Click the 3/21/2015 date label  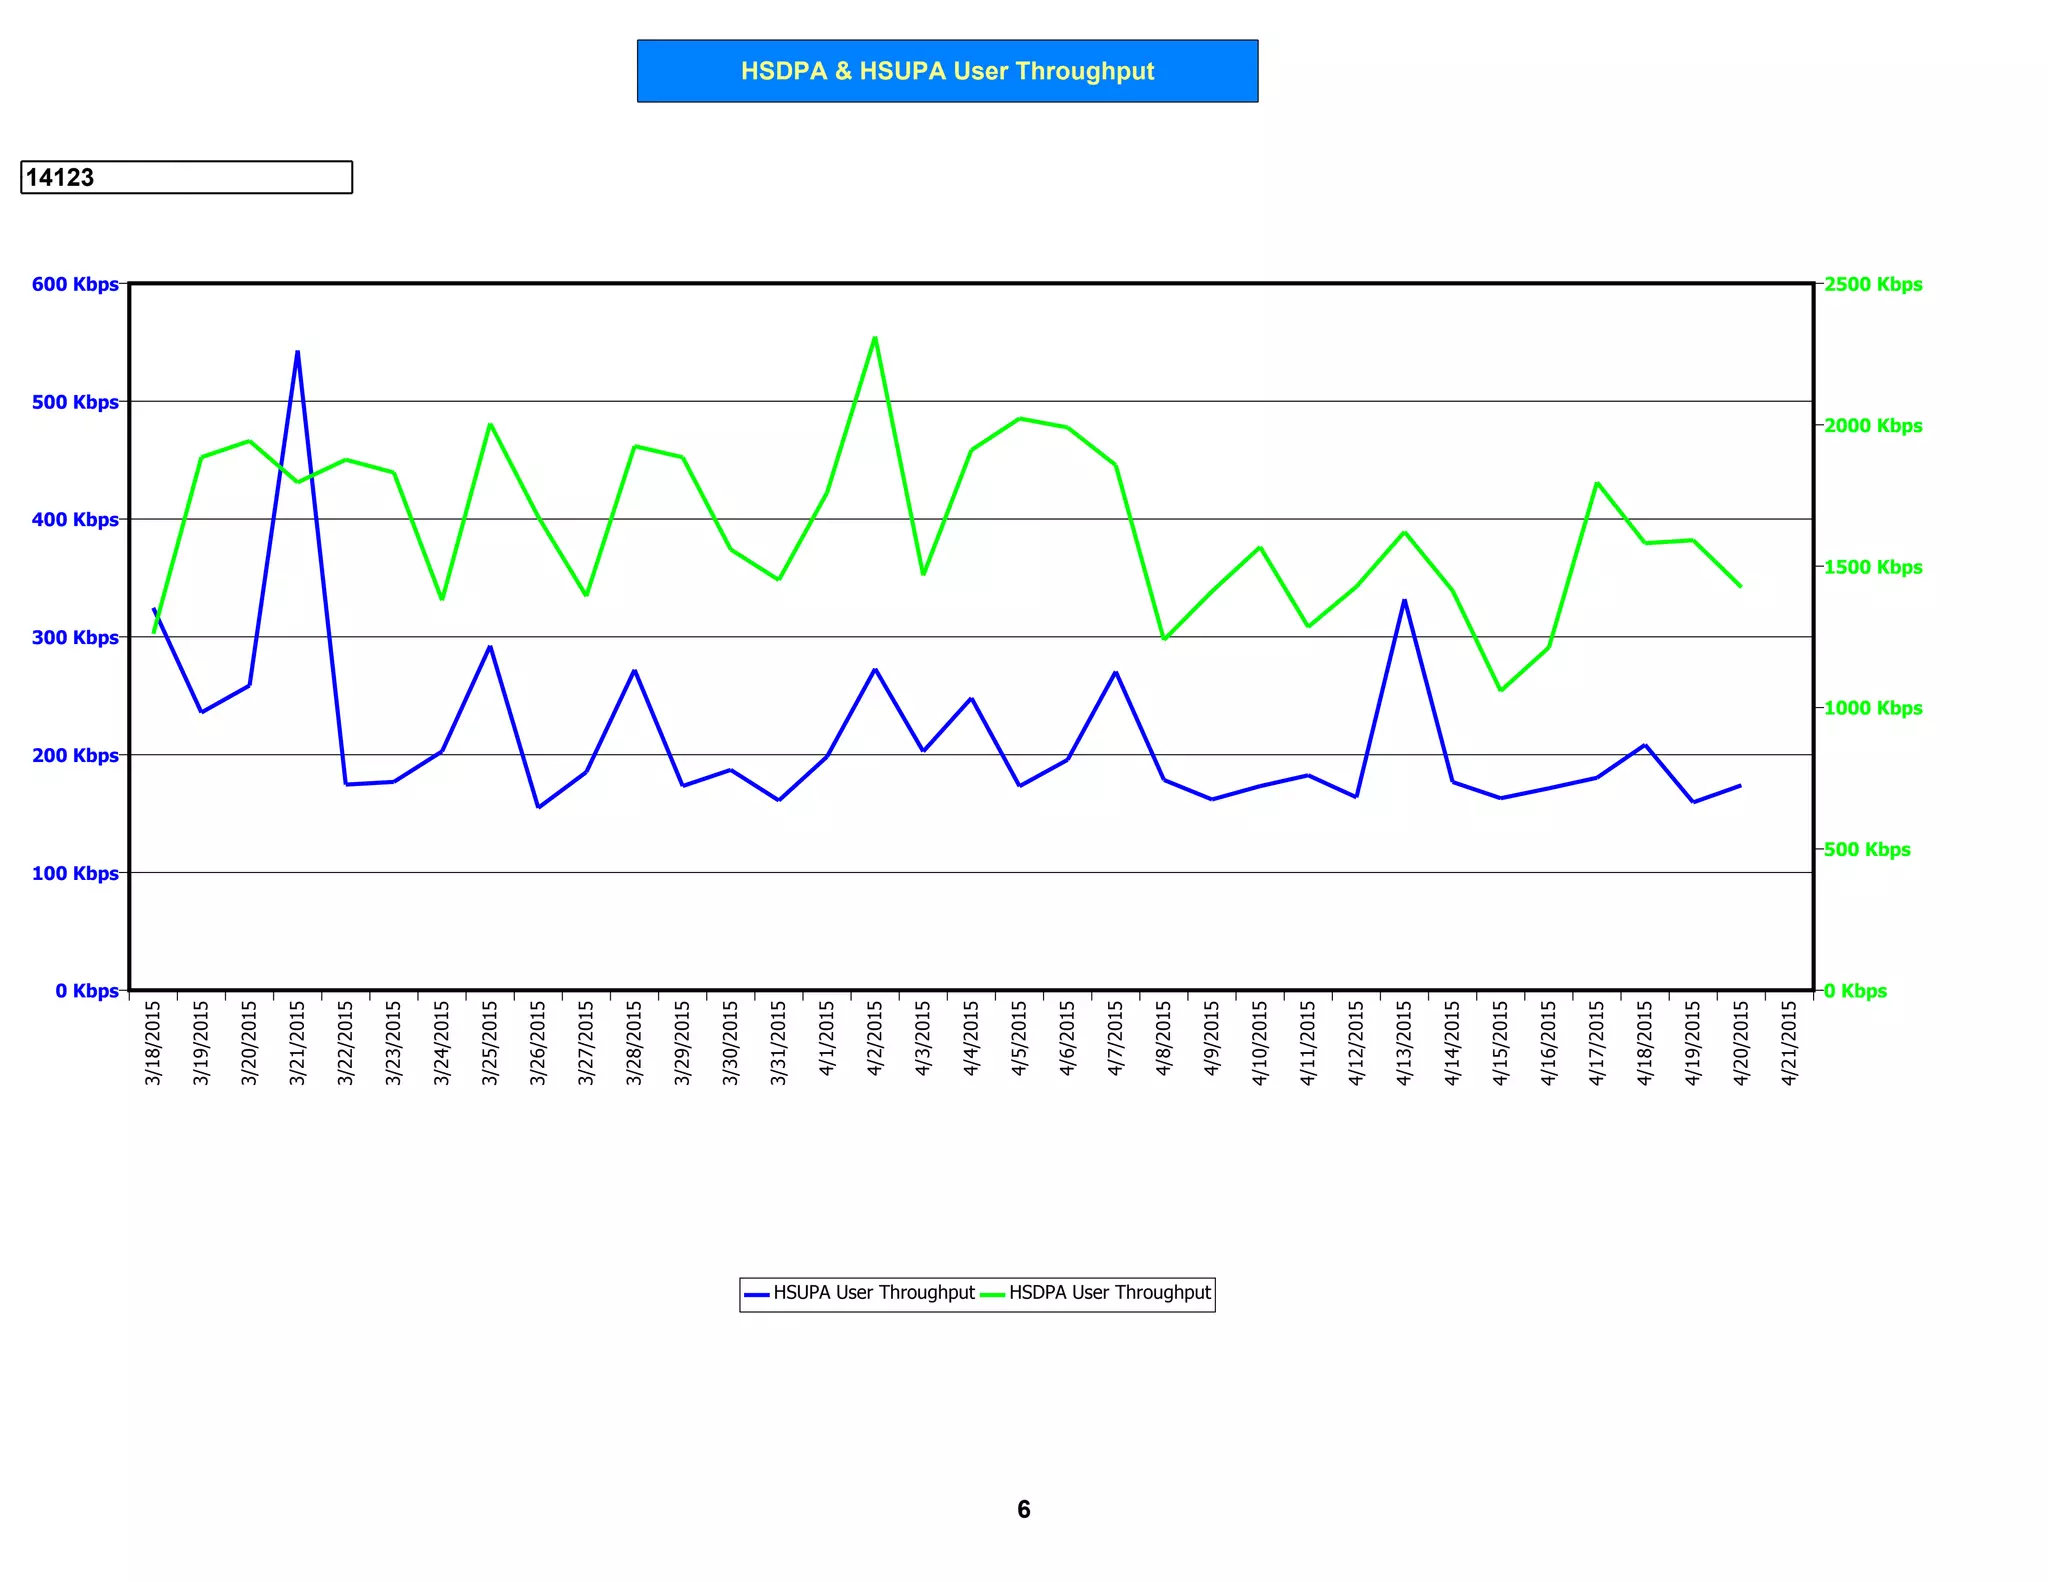coord(297,1043)
